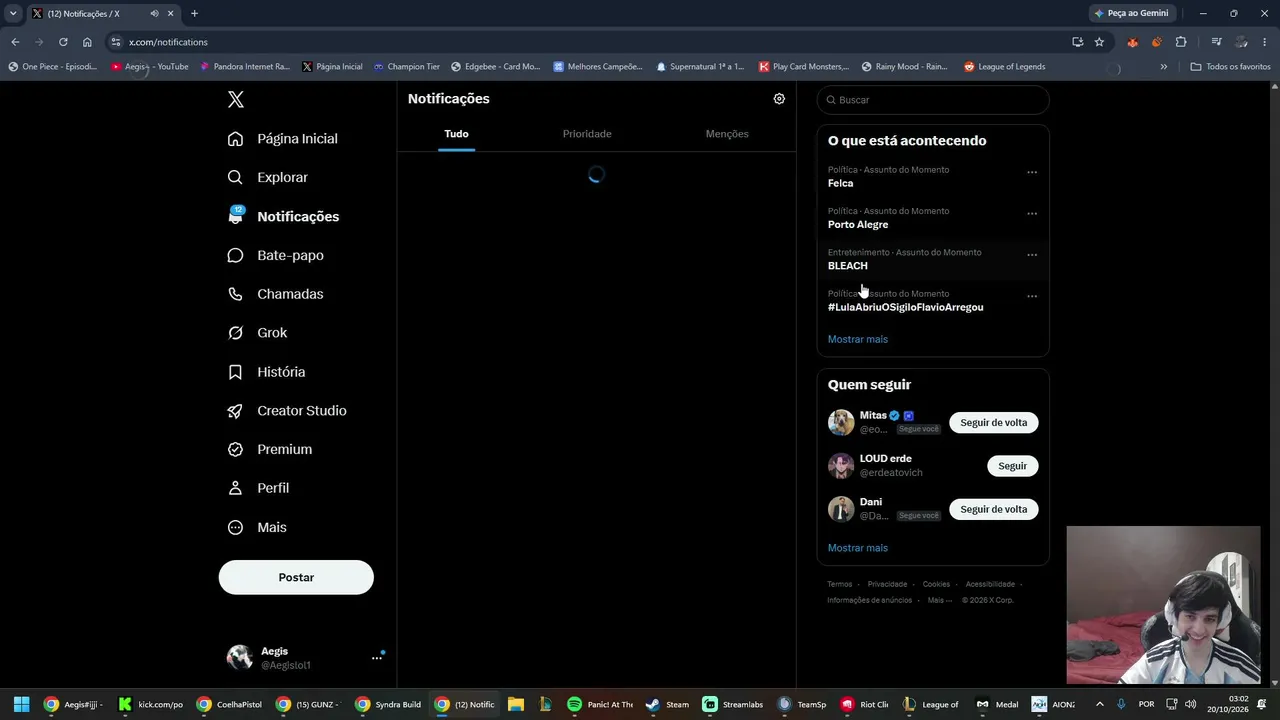Open Mitas profile avatar
This screenshot has width=1280, height=720.
(x=841, y=422)
